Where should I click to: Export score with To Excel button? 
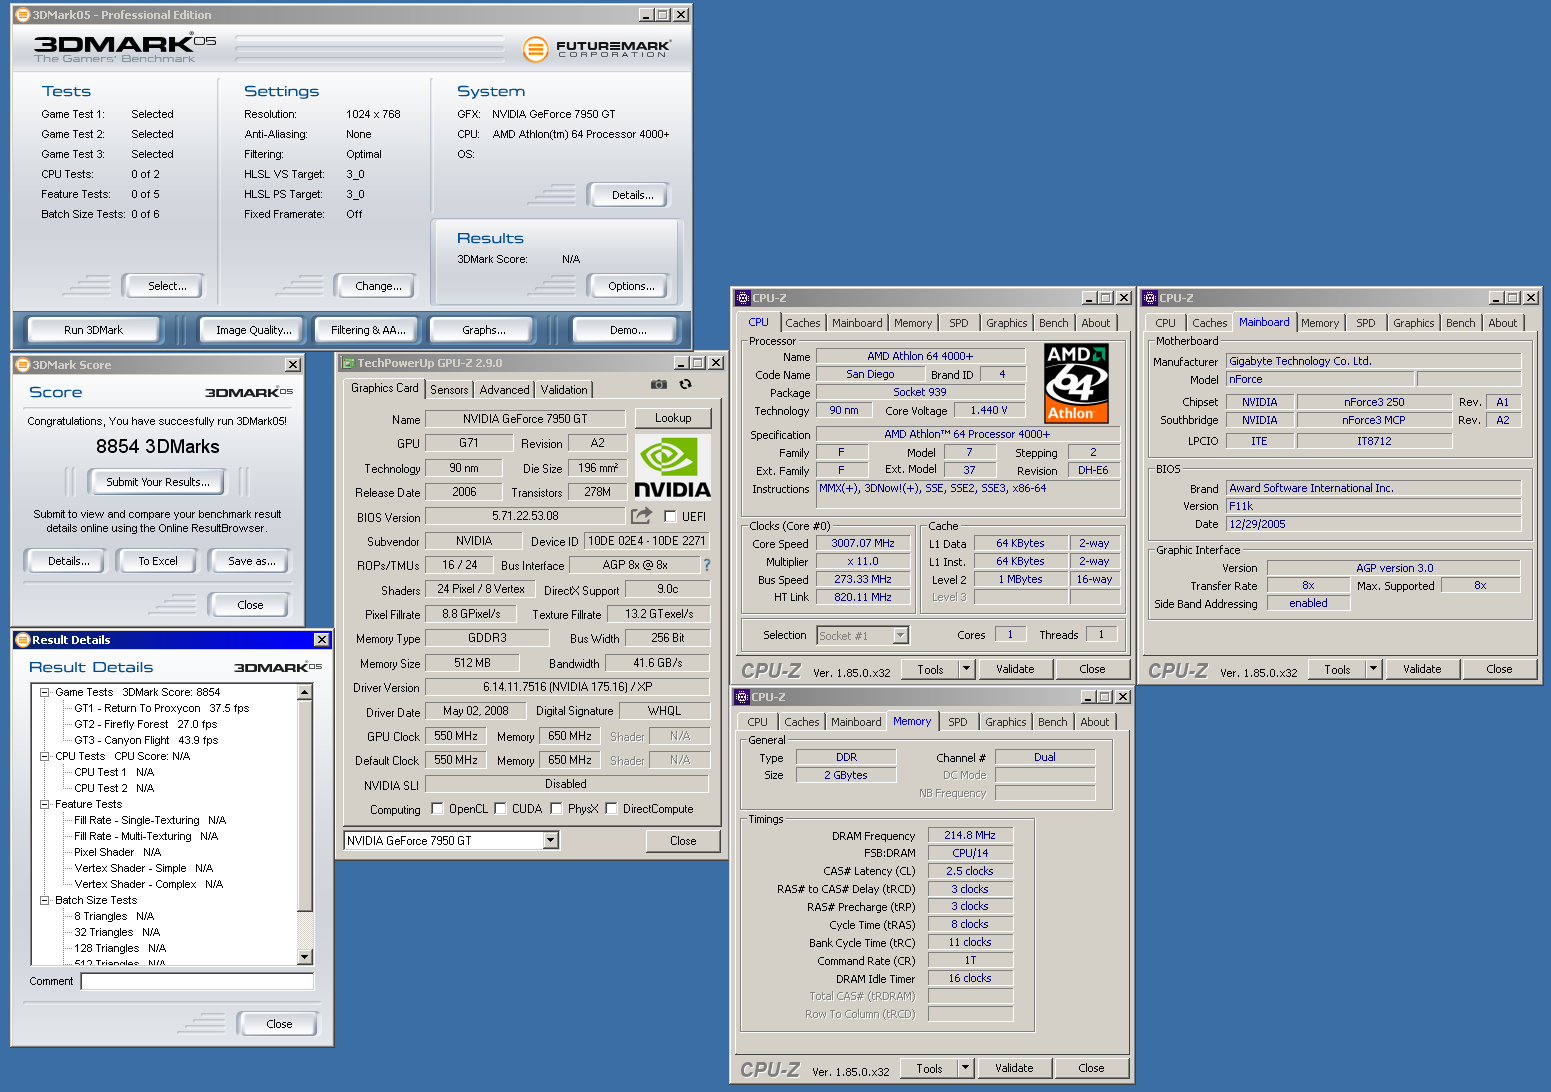click(x=158, y=561)
